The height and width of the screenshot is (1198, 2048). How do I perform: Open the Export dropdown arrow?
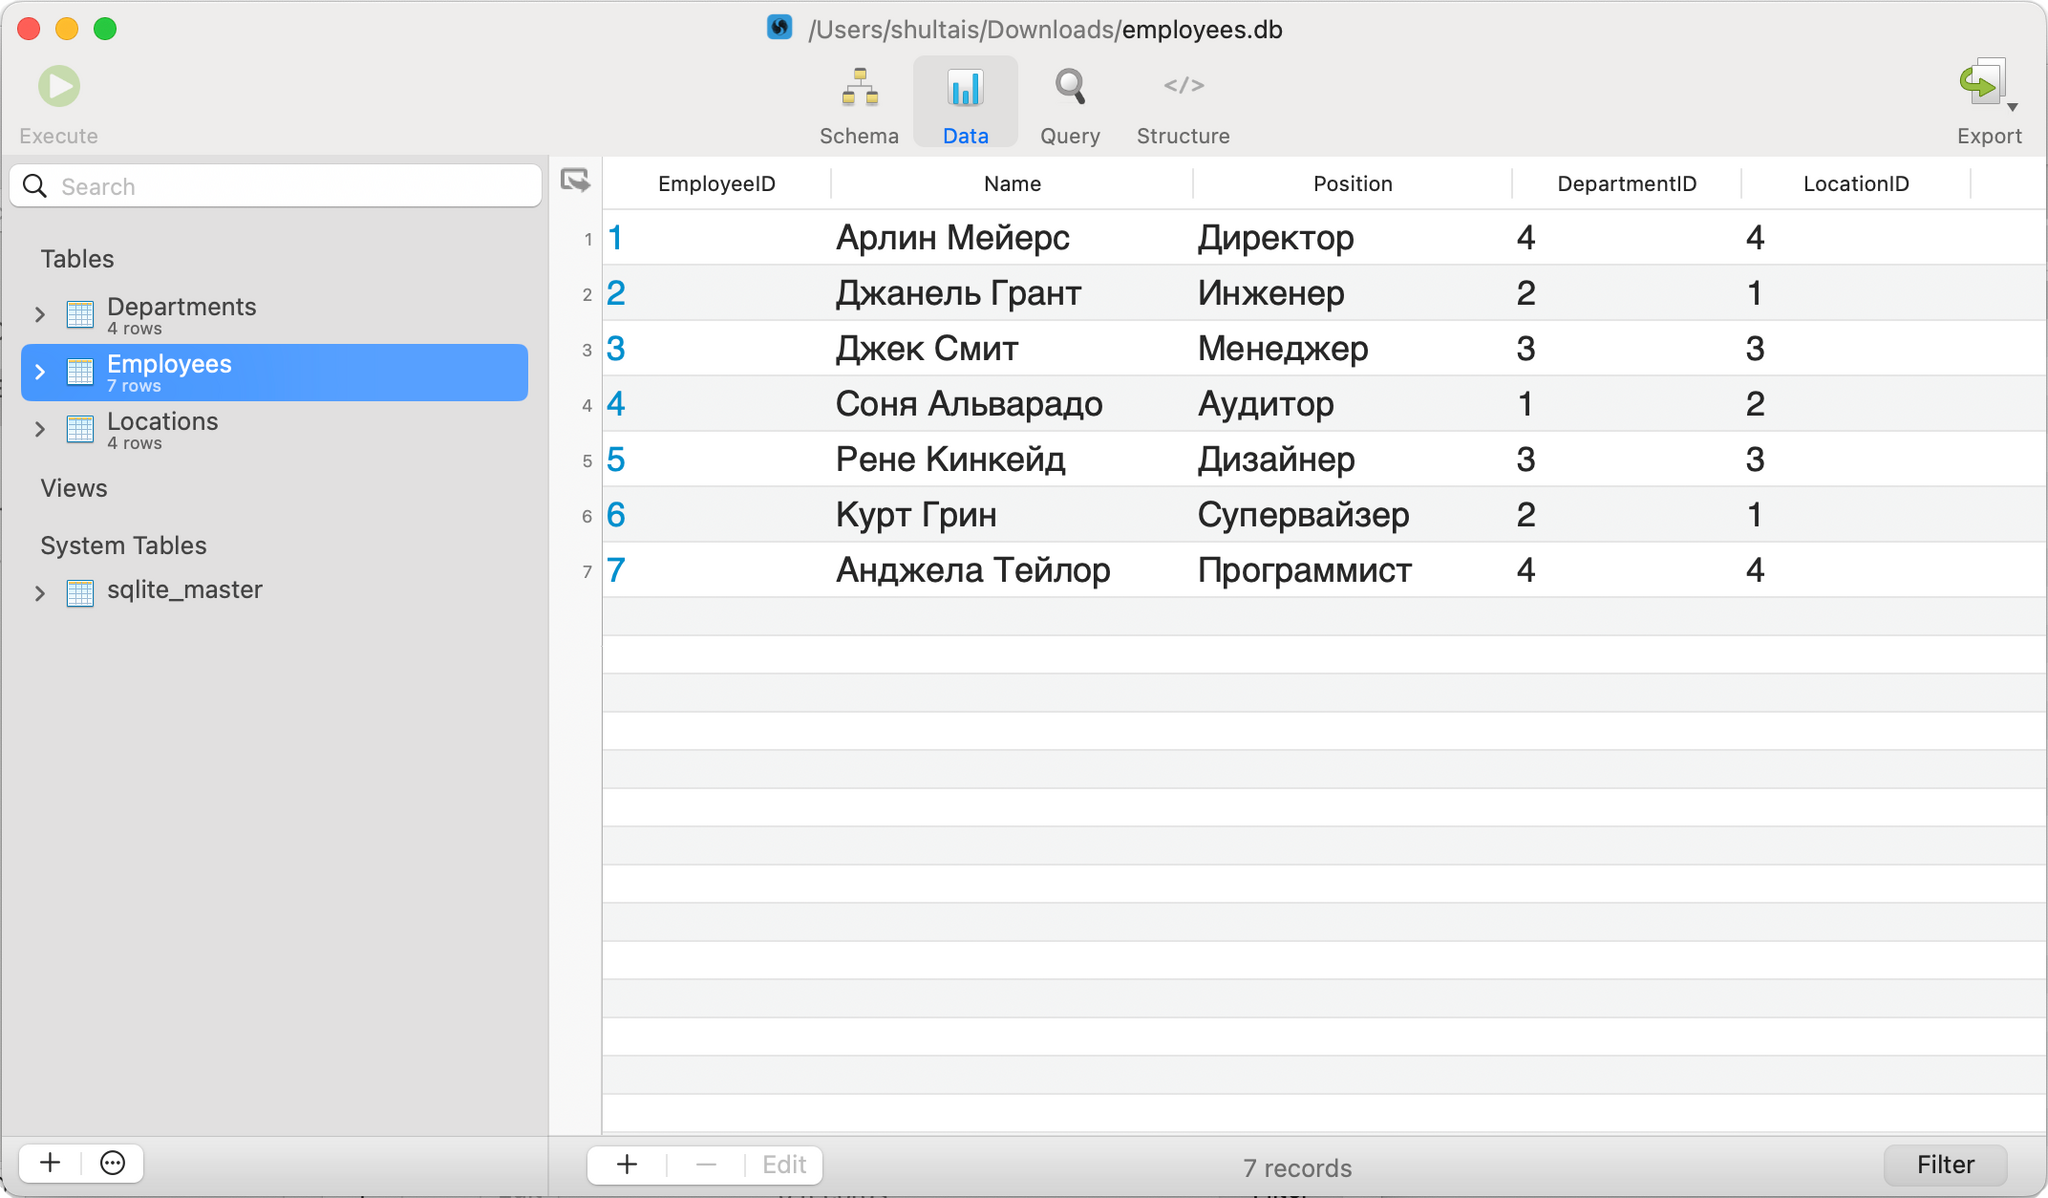tap(2013, 107)
